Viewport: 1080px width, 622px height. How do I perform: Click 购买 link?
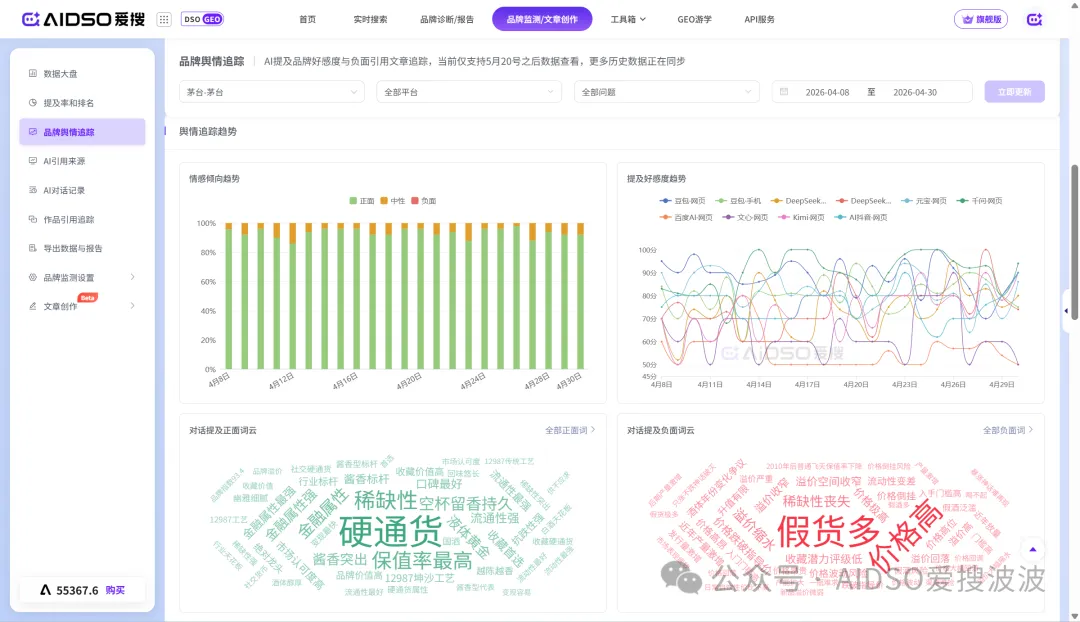(115, 590)
